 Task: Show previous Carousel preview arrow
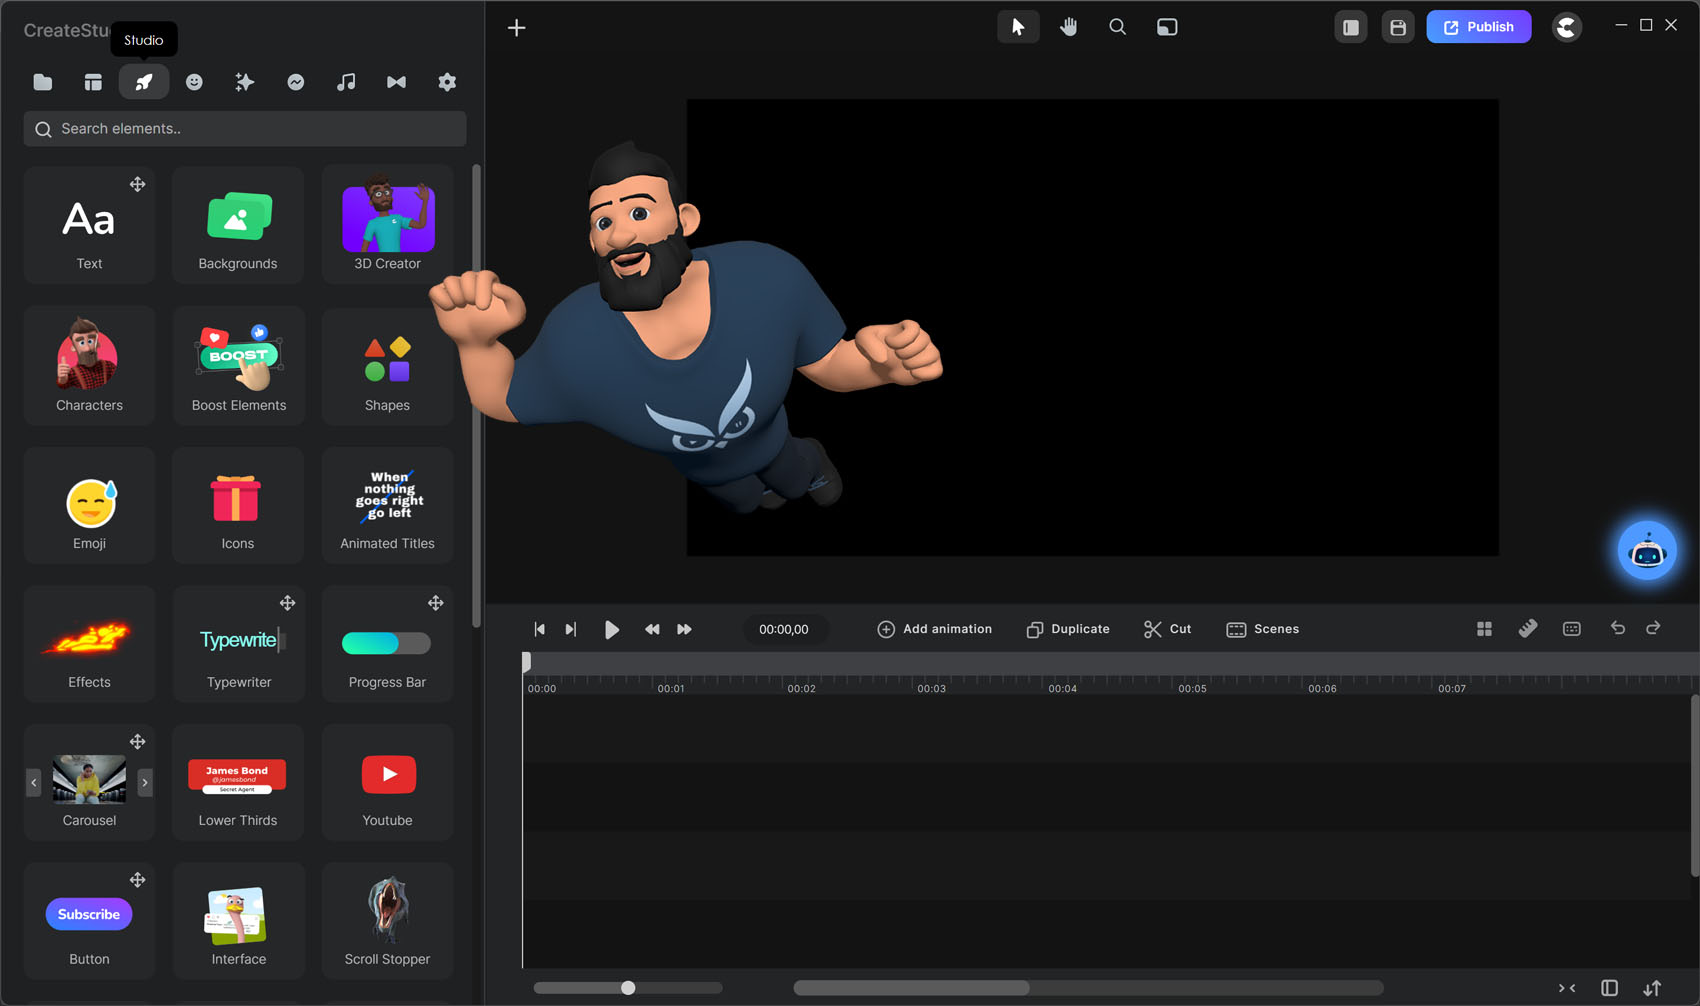tap(34, 782)
